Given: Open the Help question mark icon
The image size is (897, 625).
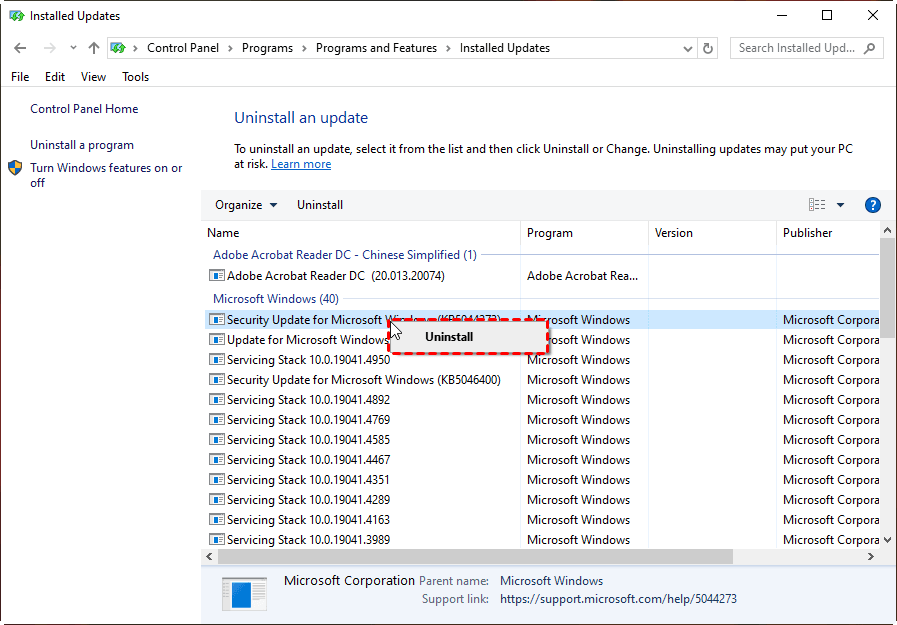Looking at the screenshot, I should pos(872,205).
